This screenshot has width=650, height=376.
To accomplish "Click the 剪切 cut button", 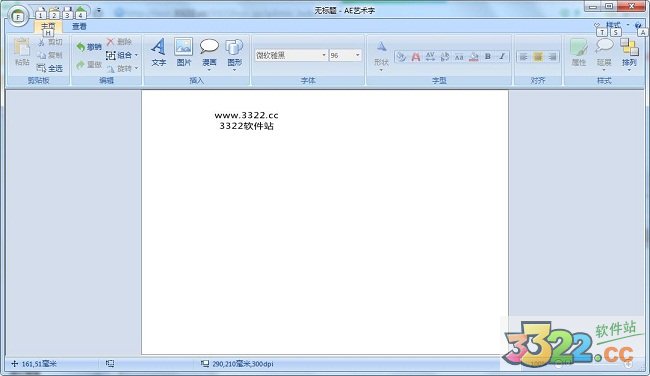I will 50,42.
